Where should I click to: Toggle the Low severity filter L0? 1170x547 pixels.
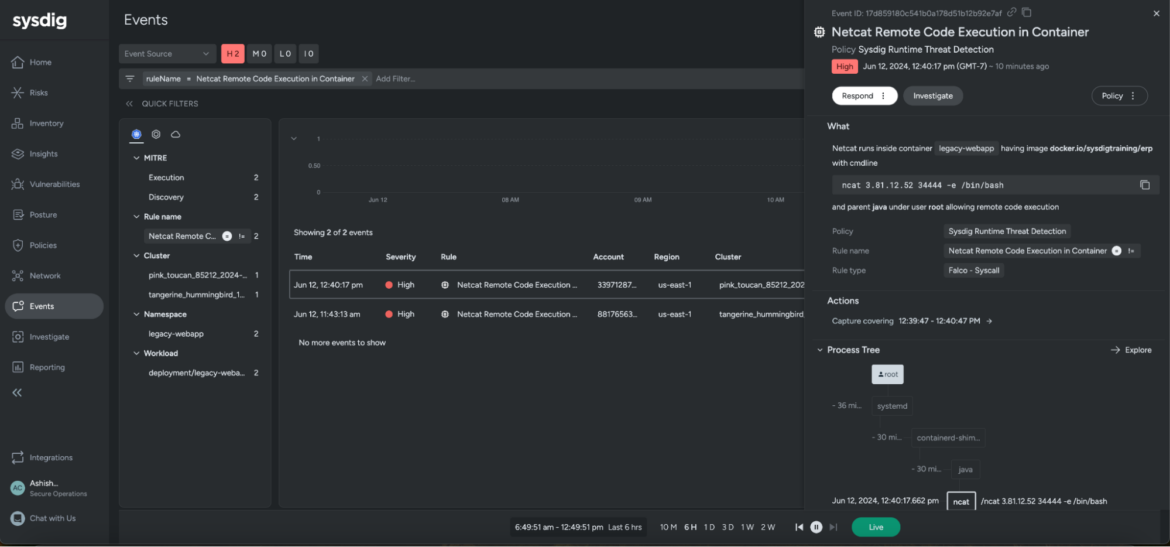coord(284,54)
